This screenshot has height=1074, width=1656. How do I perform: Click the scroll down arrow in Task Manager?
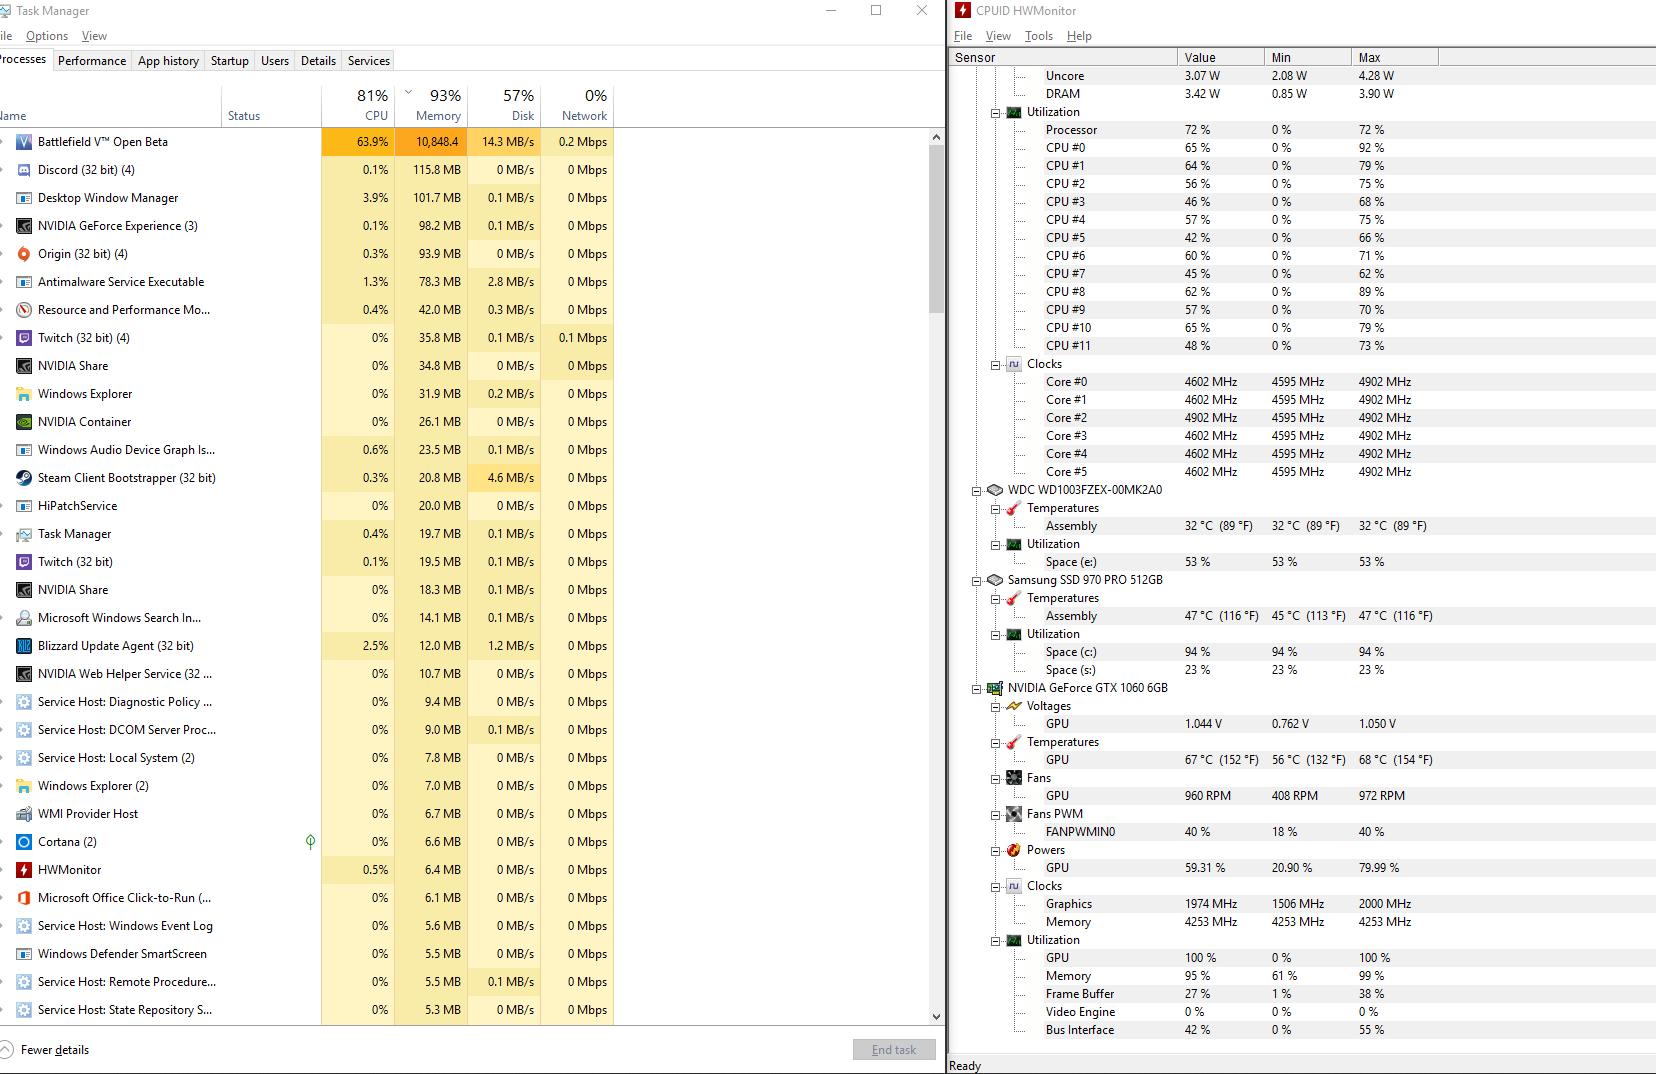click(936, 1017)
